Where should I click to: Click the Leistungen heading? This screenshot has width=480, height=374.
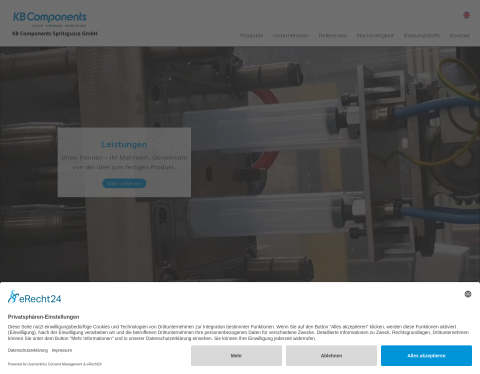pos(124,144)
